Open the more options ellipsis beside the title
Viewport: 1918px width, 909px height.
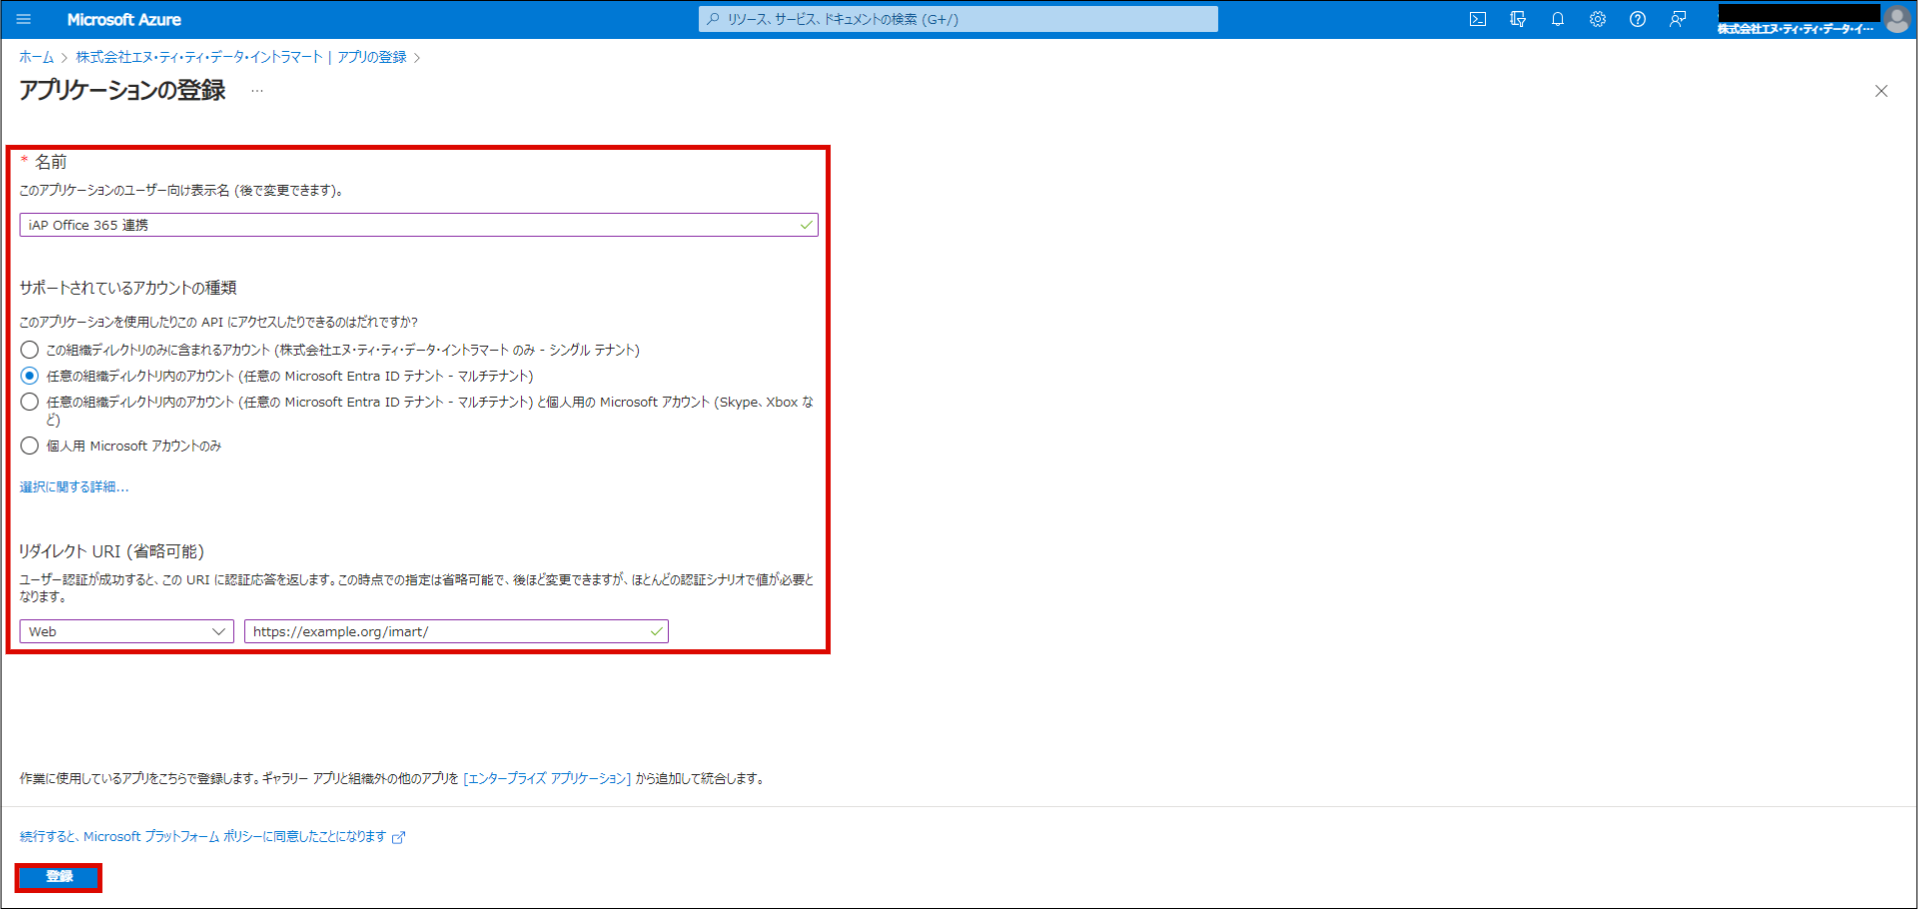click(257, 91)
